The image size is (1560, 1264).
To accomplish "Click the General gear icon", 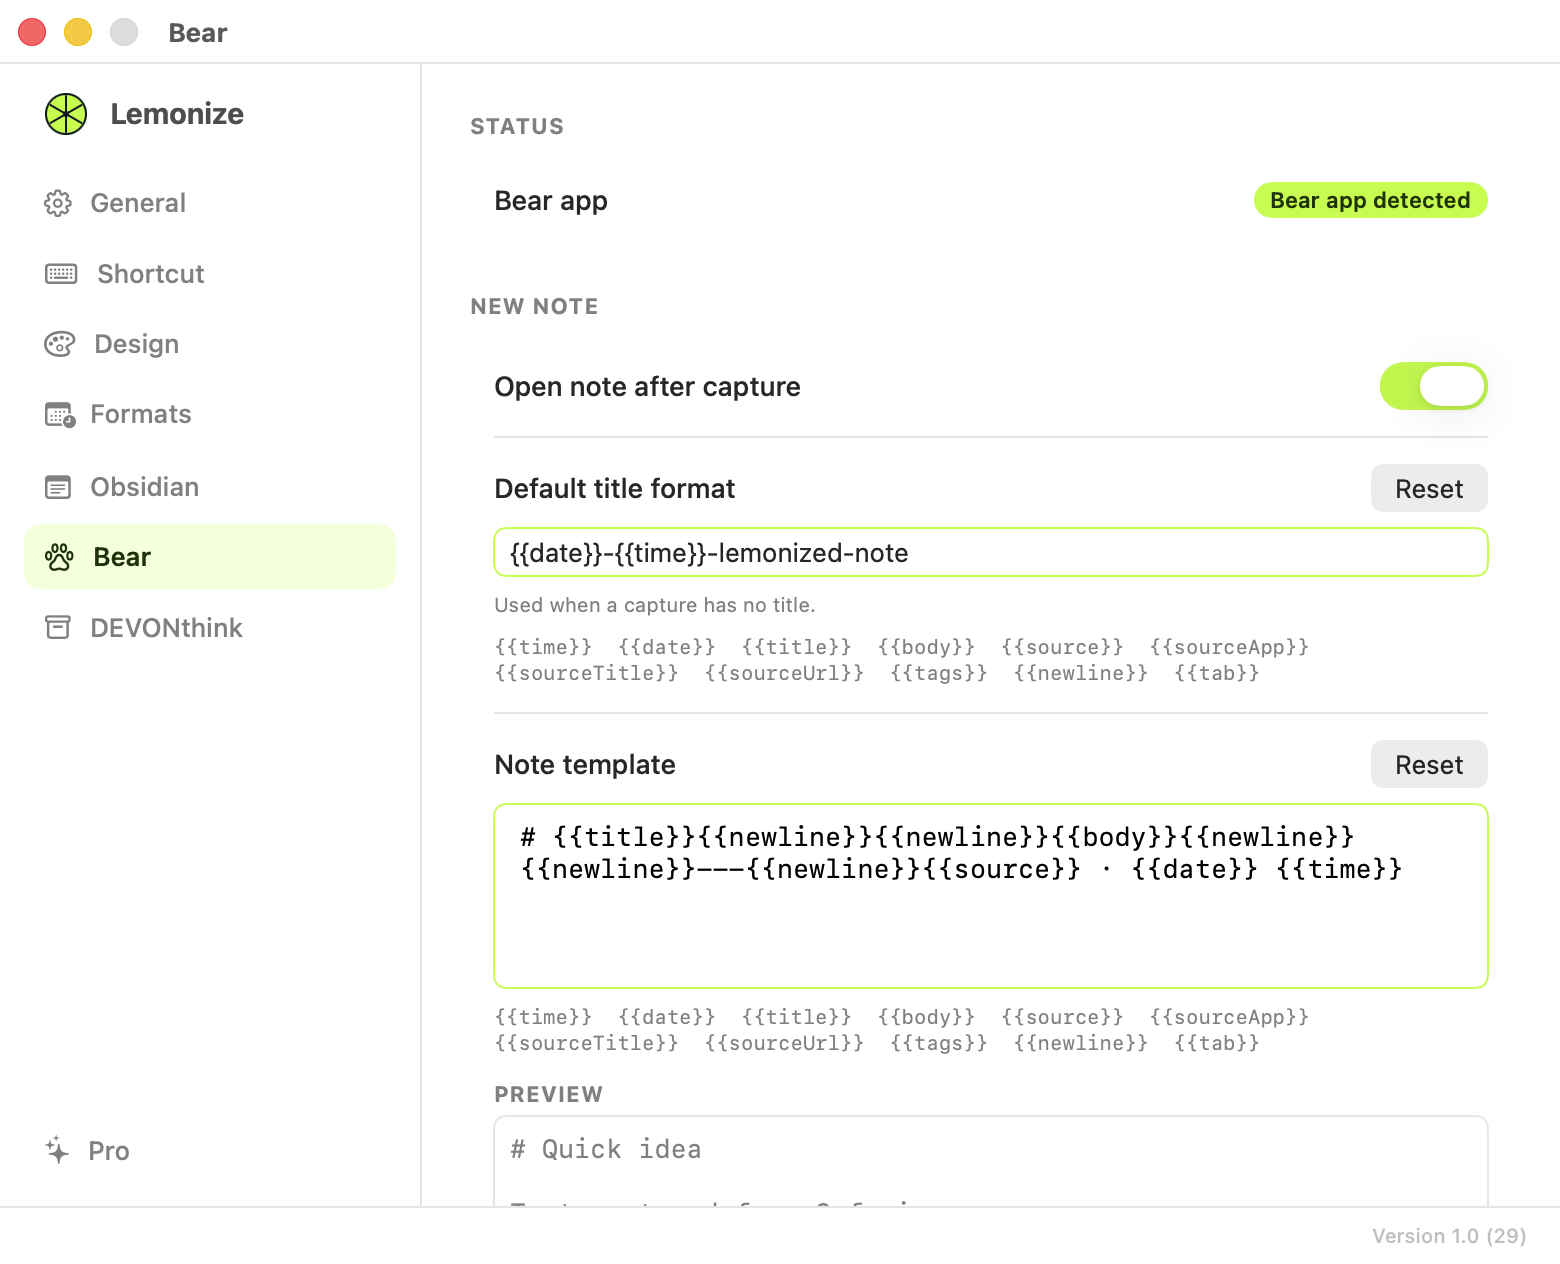I will (58, 203).
